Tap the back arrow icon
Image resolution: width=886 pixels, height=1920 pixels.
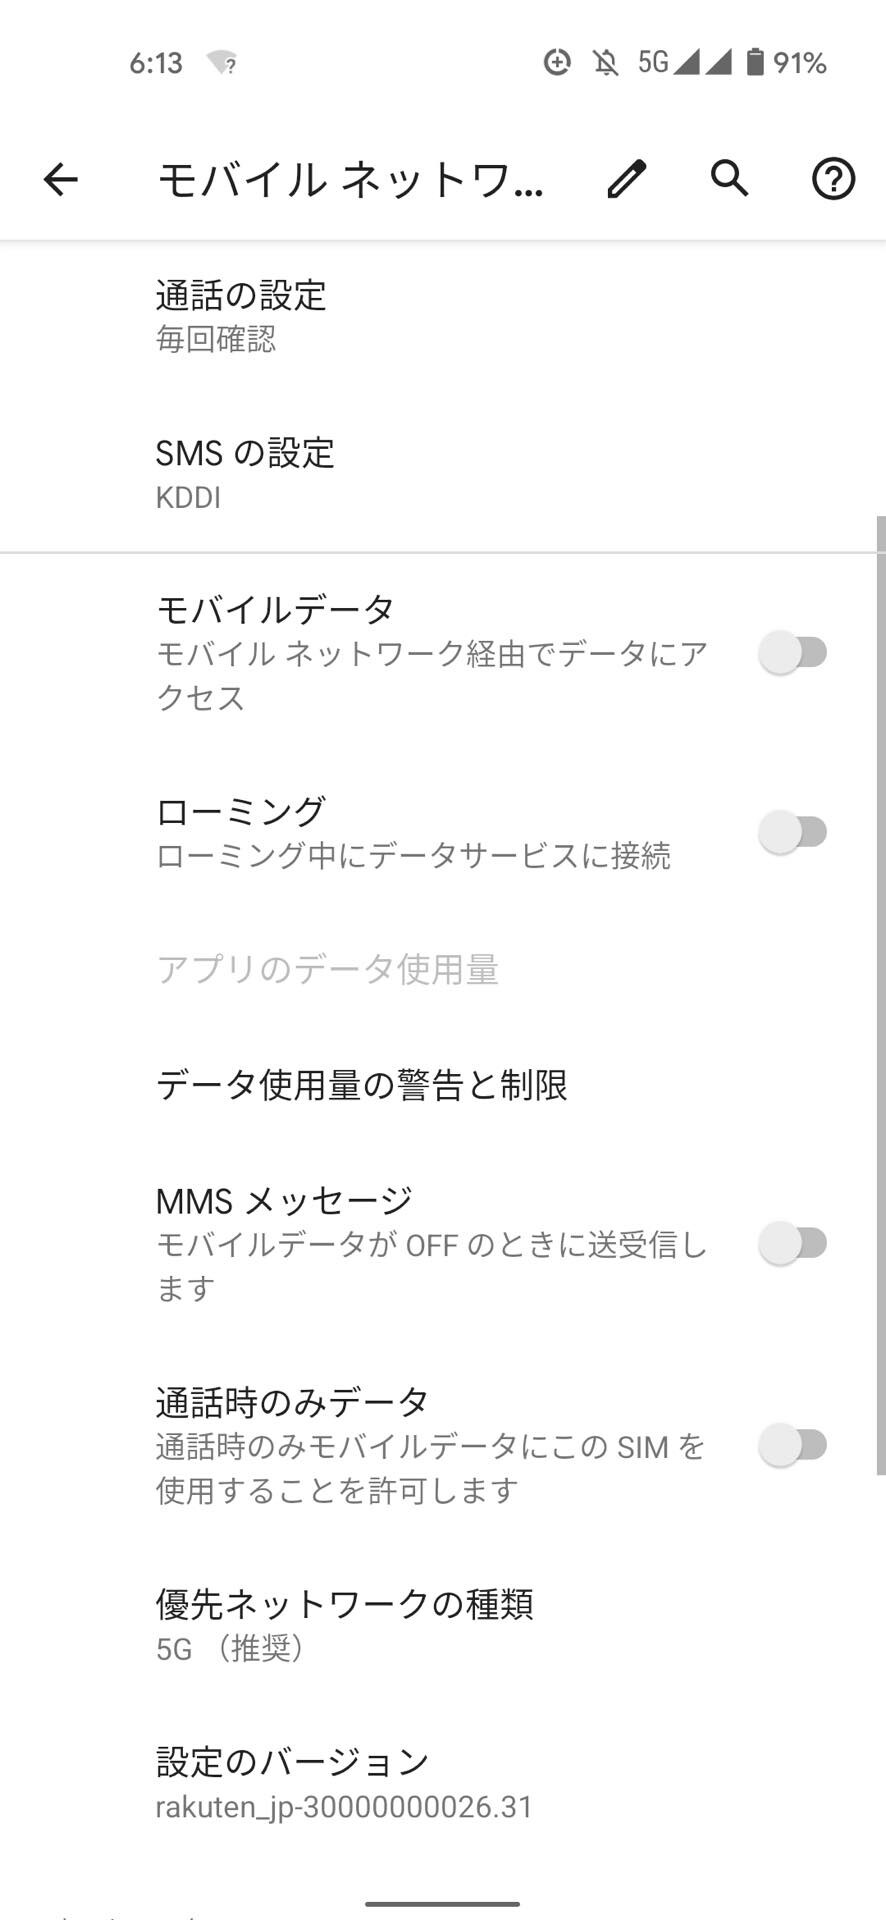pos(61,180)
